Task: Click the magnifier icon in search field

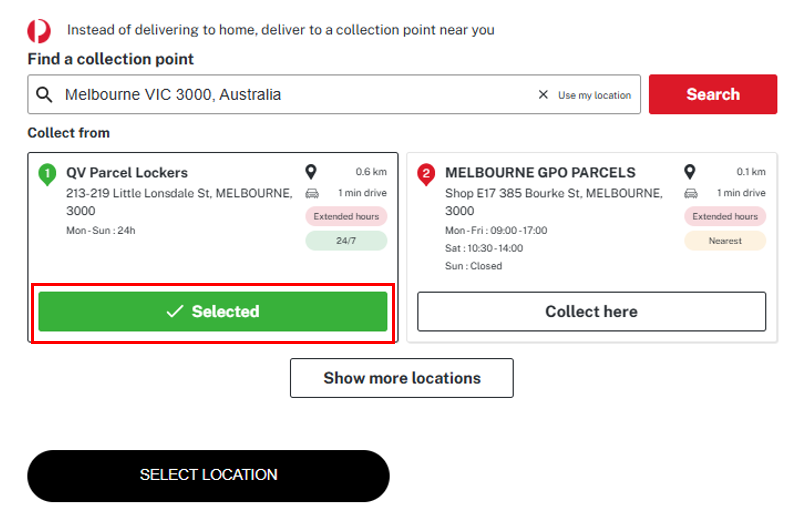Action: [44, 95]
